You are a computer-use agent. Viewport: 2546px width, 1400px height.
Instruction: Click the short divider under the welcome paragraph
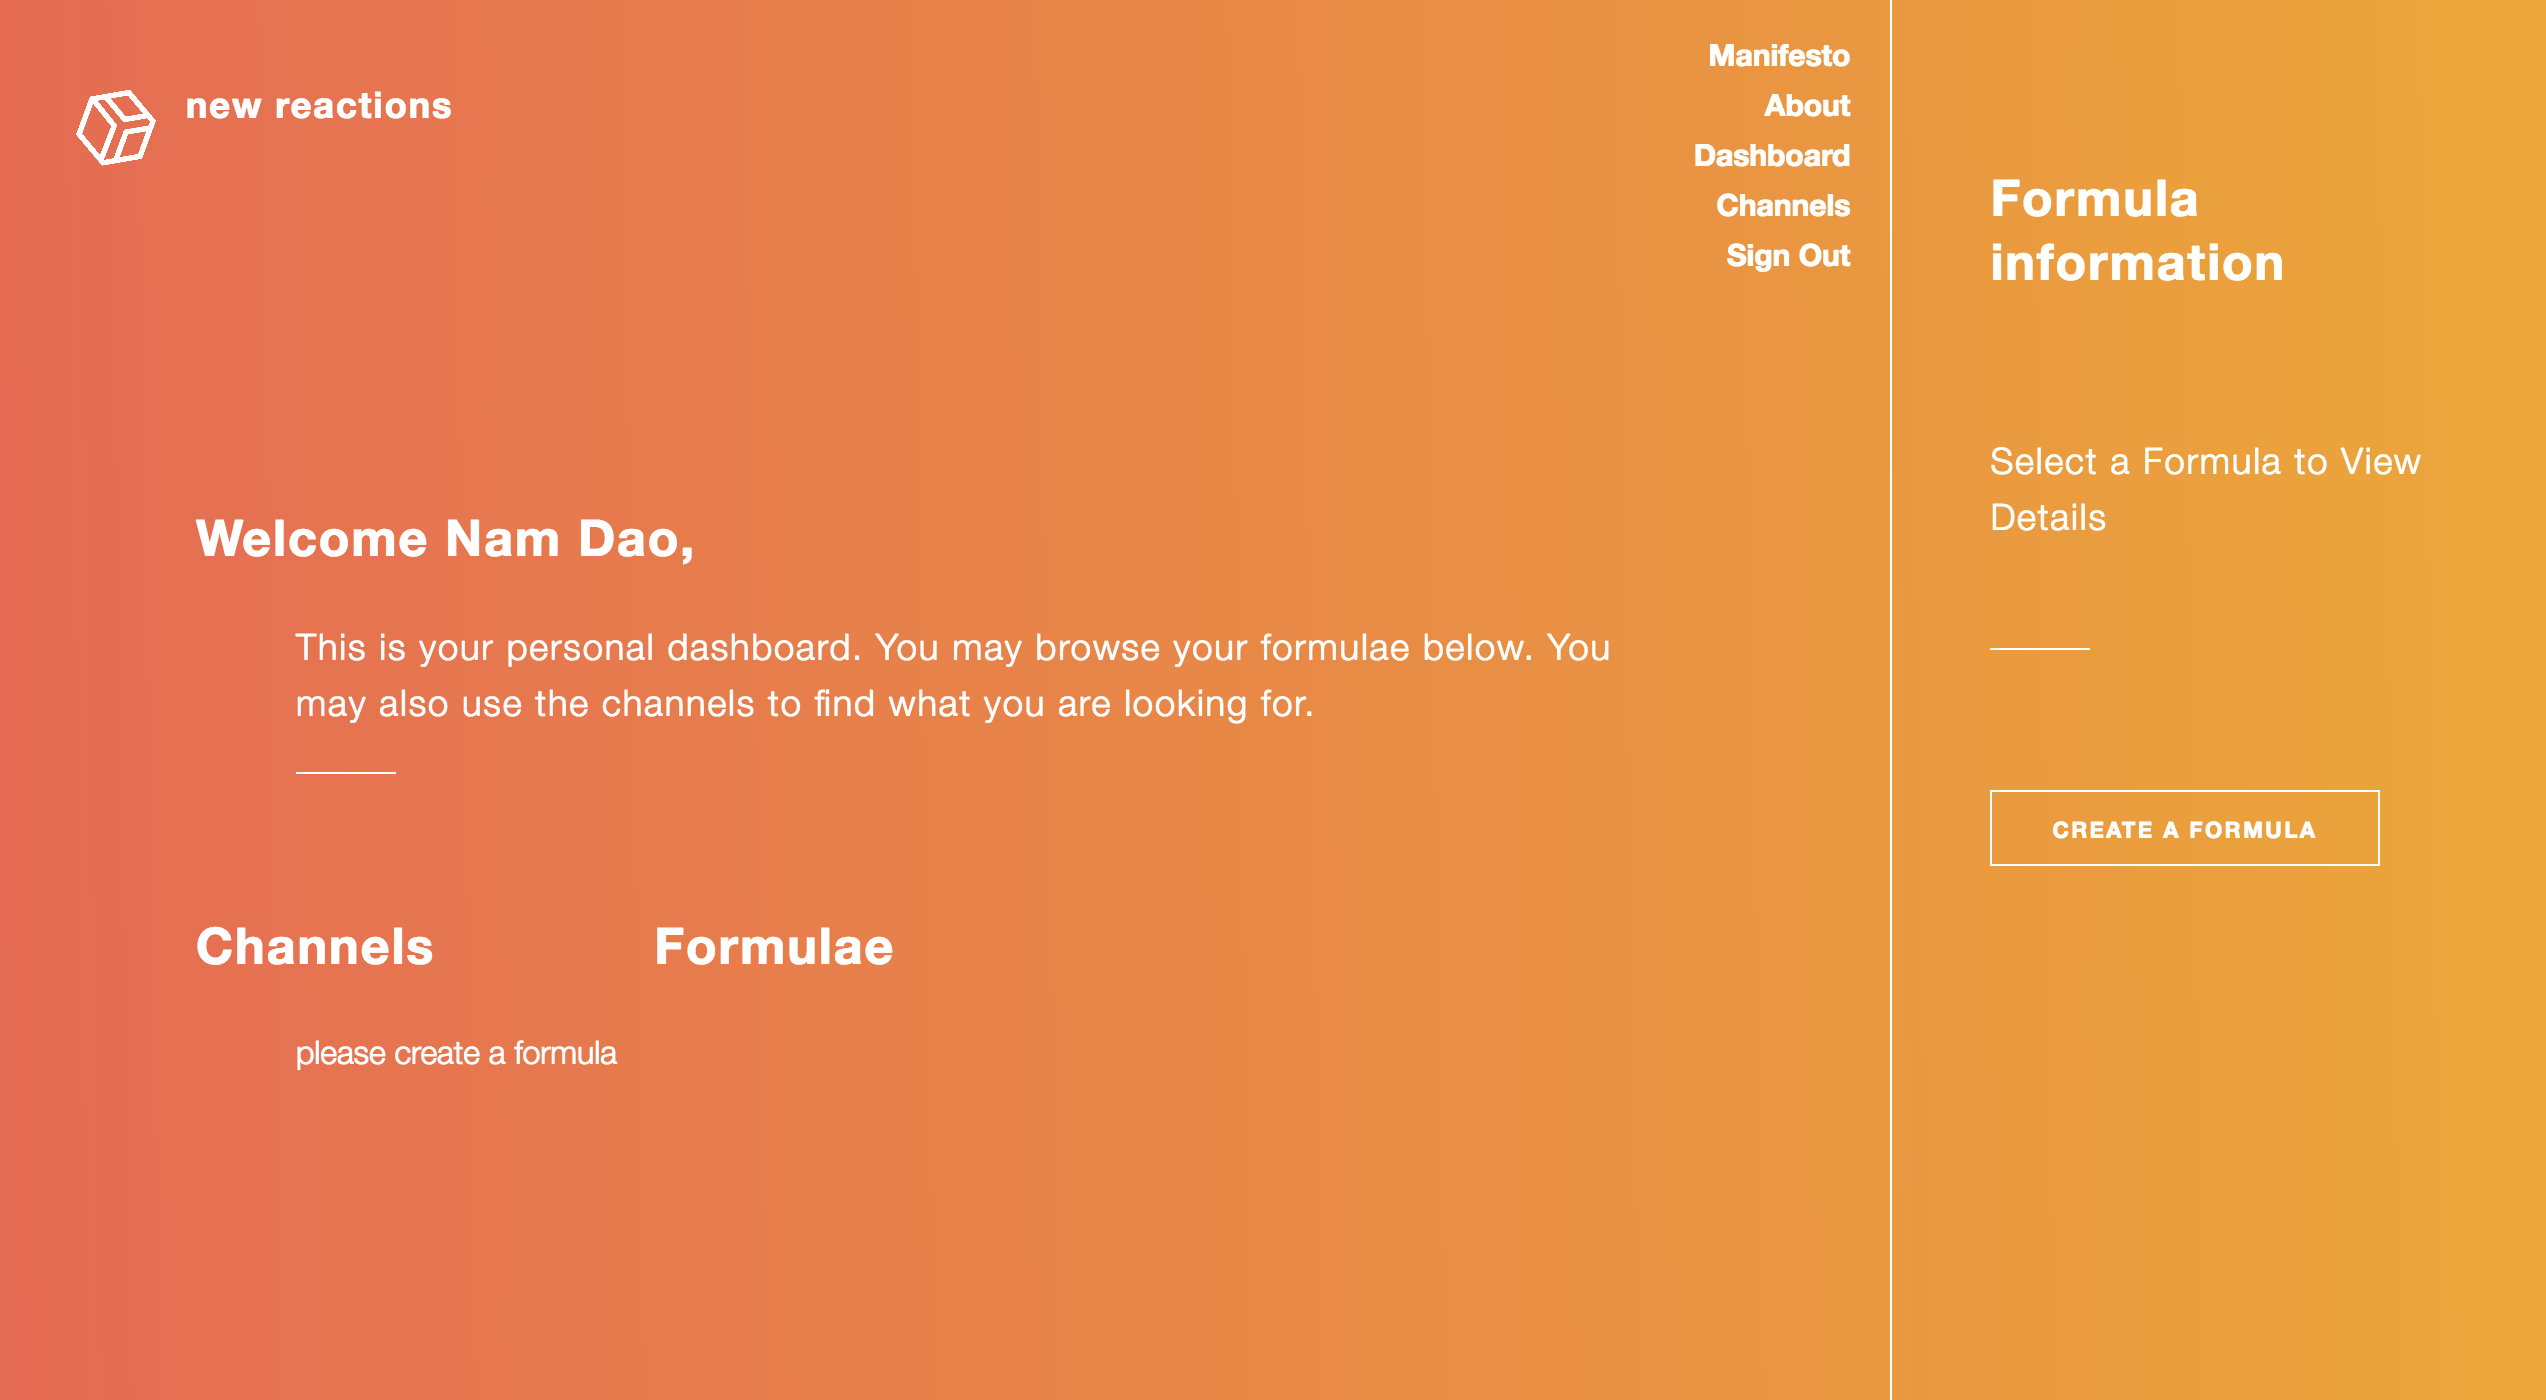(346, 772)
